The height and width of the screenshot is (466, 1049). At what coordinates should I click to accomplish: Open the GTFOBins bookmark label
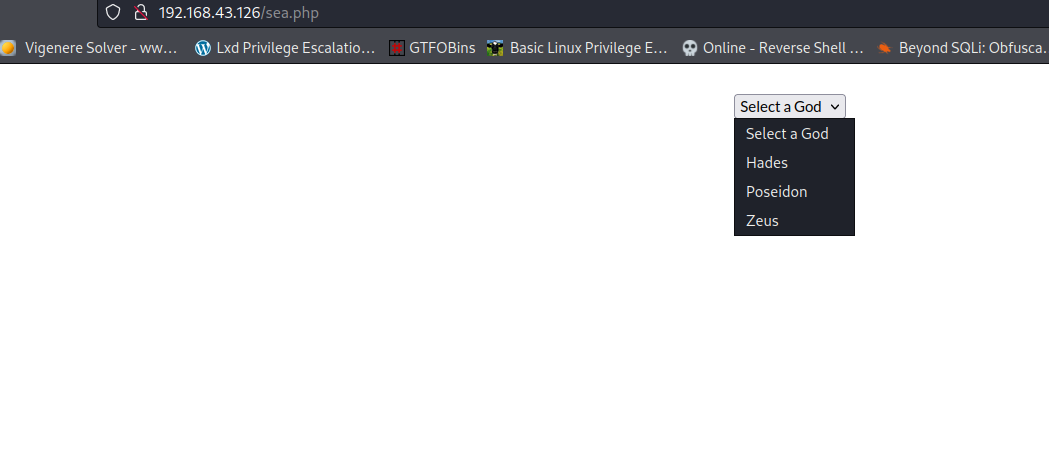[442, 47]
